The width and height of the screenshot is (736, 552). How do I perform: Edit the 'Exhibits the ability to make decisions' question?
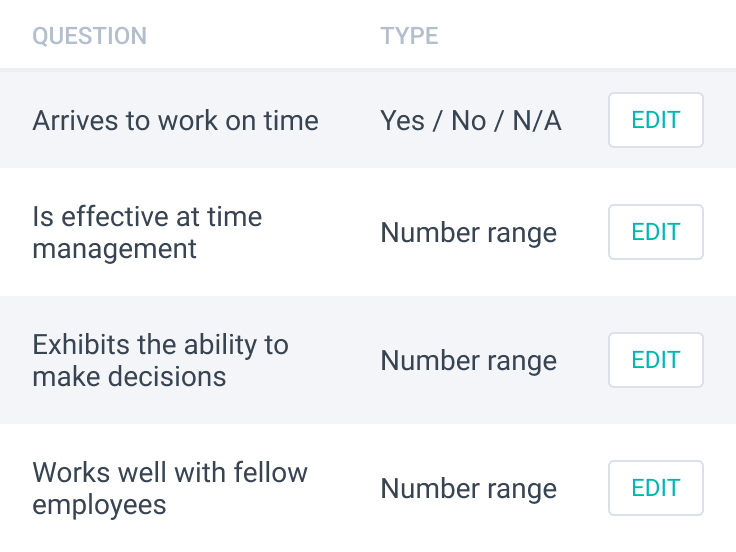point(655,360)
